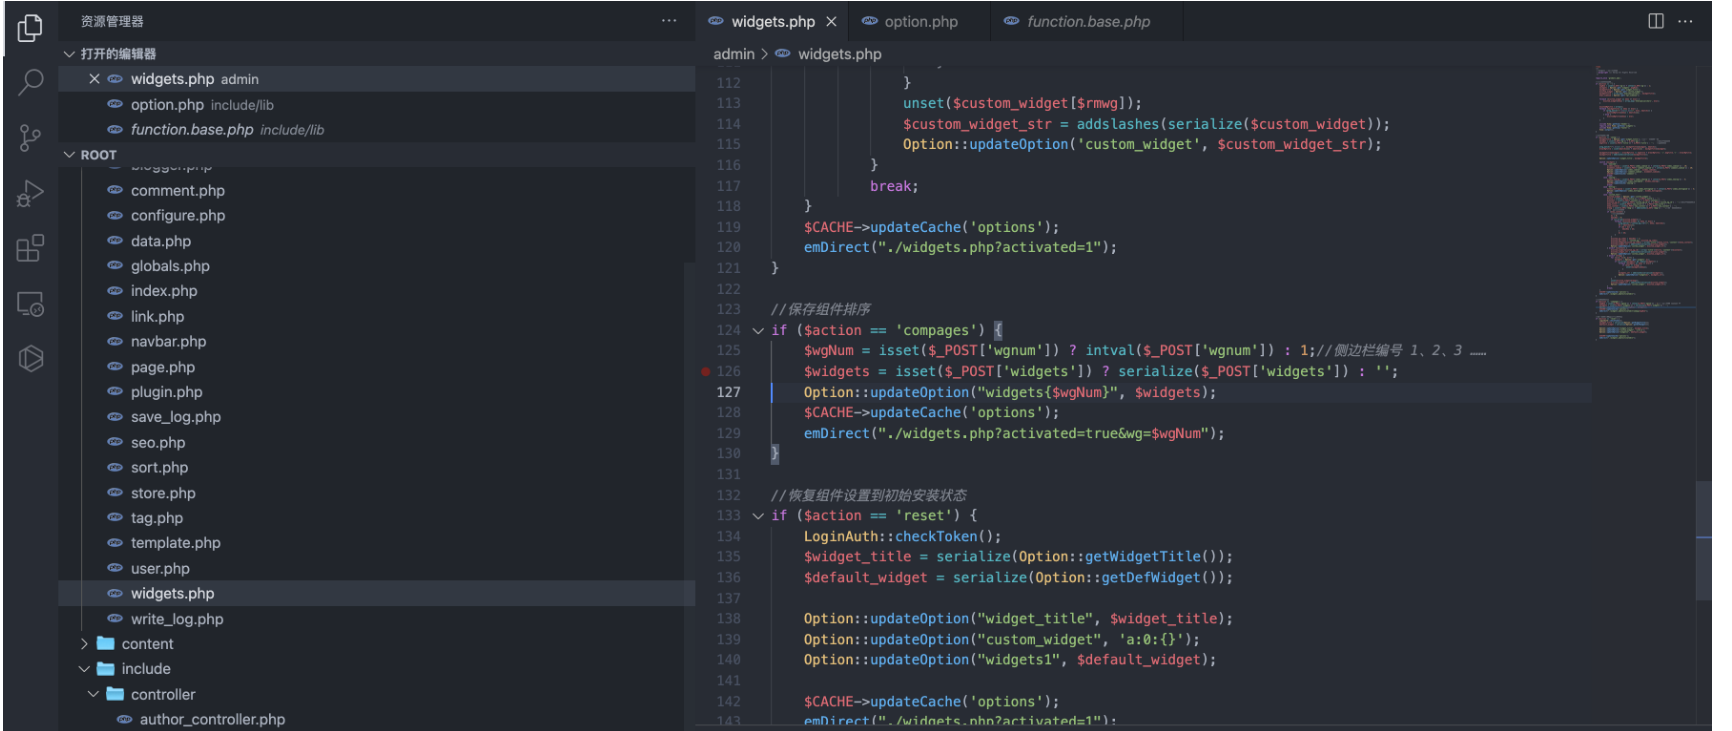Fold the code block at line 124
1732x731 pixels.
click(x=758, y=330)
